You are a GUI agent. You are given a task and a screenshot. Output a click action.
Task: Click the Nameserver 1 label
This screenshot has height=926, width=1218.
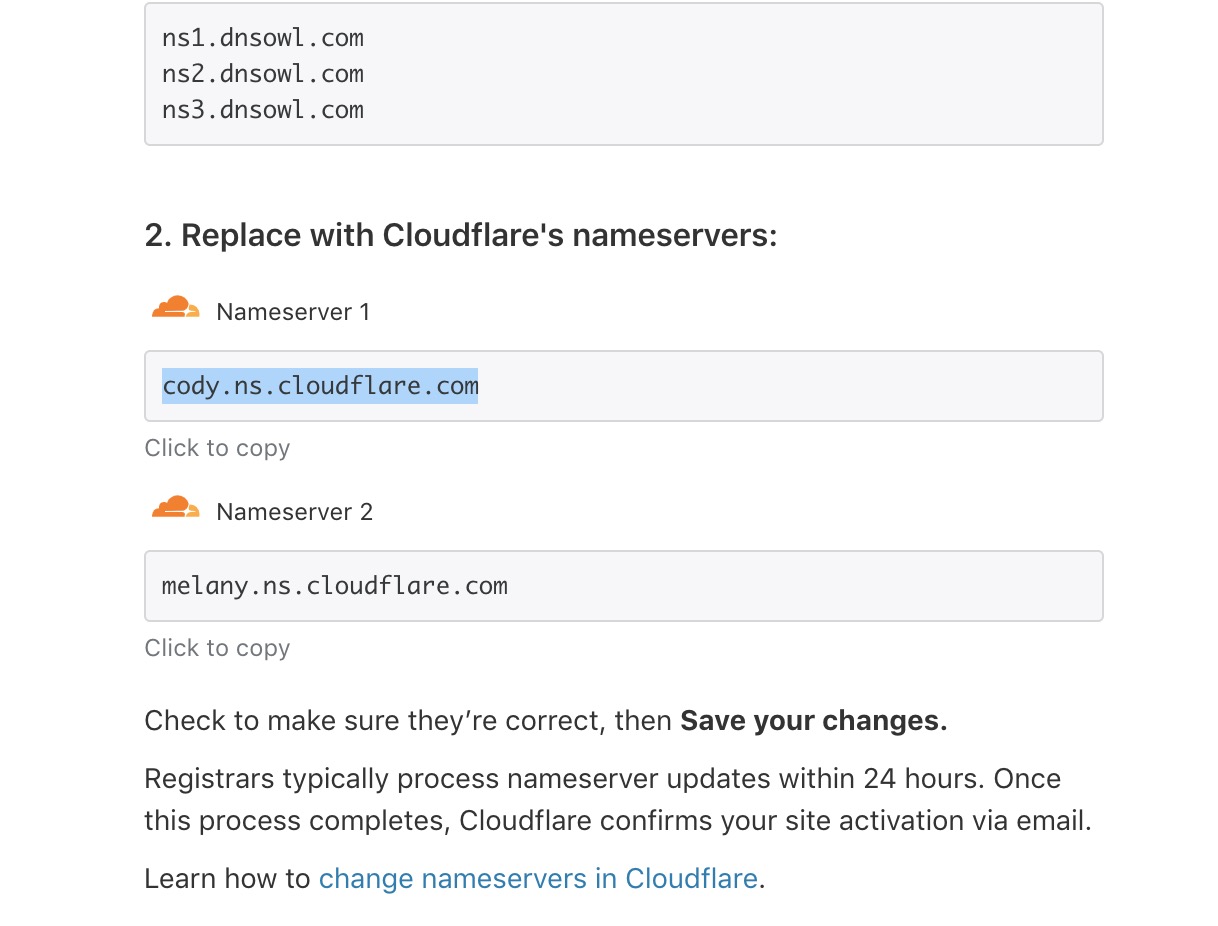pyautogui.click(x=293, y=312)
